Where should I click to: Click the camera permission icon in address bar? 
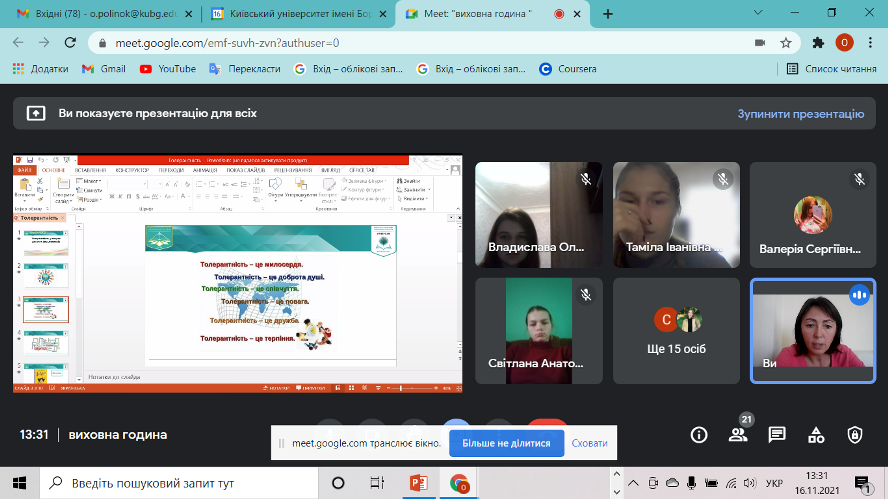[760, 43]
